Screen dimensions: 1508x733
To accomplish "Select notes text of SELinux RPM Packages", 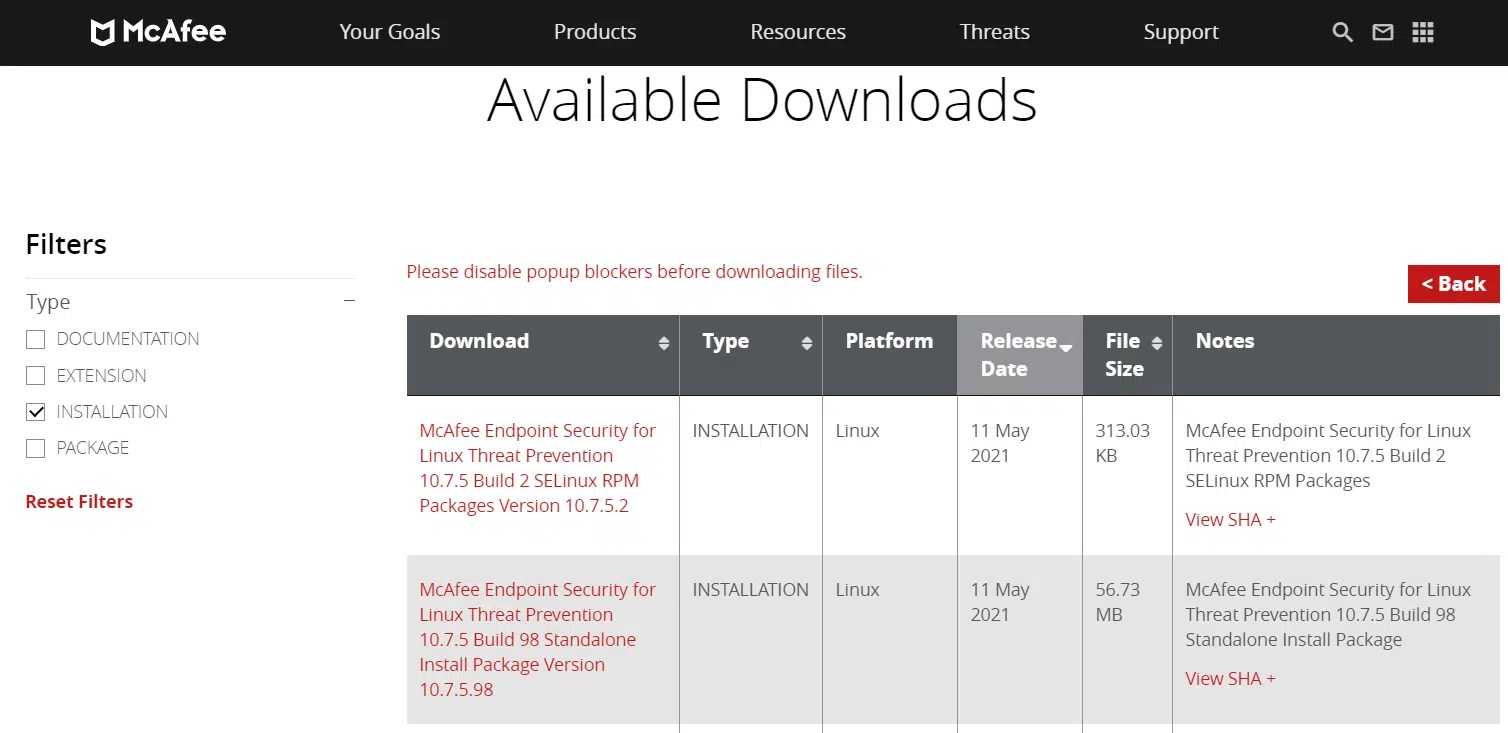I will click(1328, 456).
